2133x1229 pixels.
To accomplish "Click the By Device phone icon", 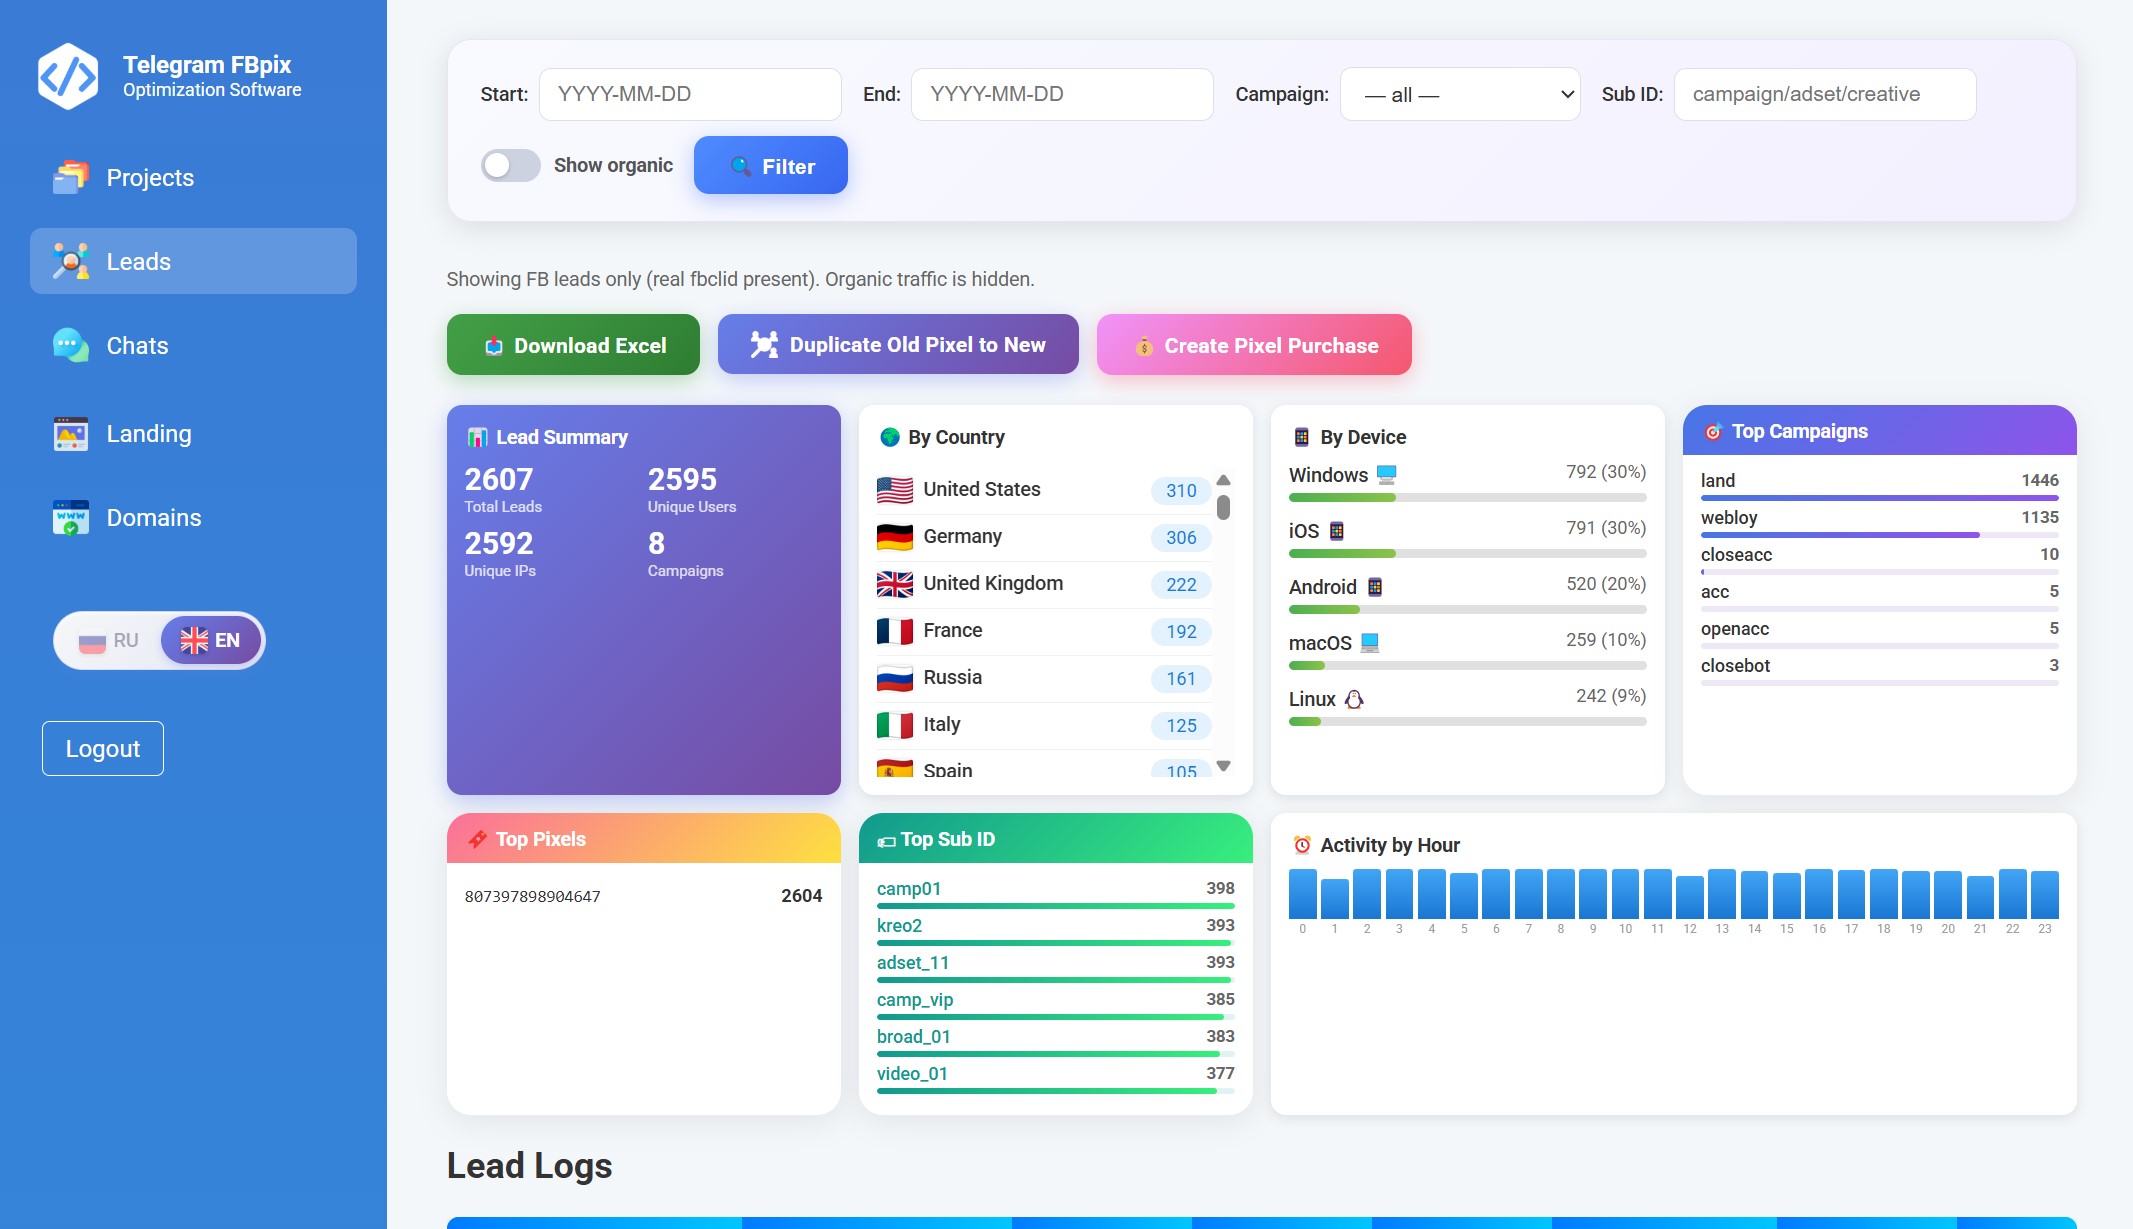I will click(1301, 437).
